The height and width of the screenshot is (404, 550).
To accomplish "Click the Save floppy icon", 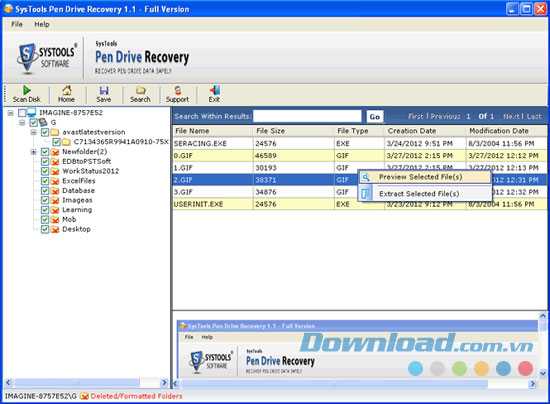I will tap(104, 90).
